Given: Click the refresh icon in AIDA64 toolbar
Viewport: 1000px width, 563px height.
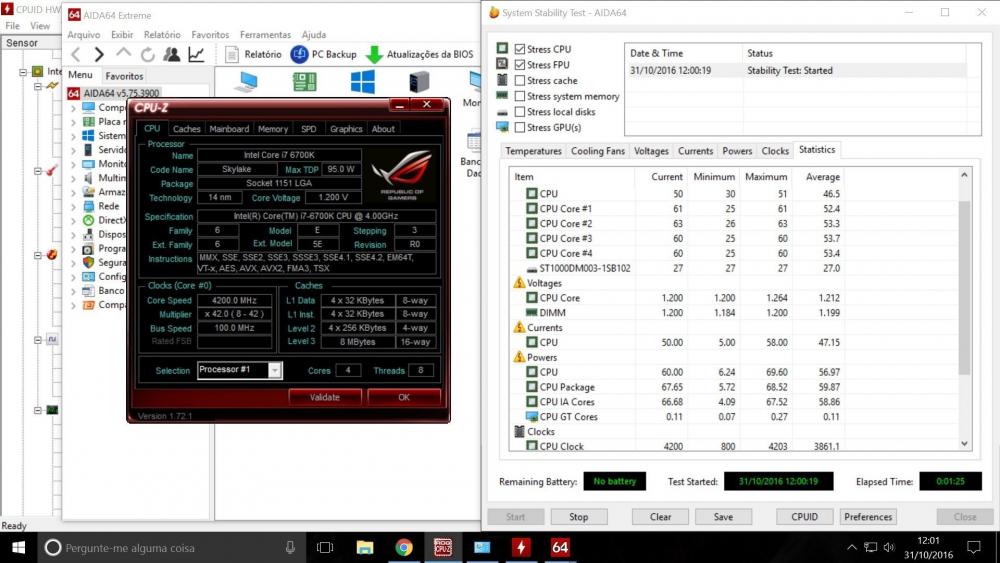Looking at the screenshot, I should (x=148, y=54).
